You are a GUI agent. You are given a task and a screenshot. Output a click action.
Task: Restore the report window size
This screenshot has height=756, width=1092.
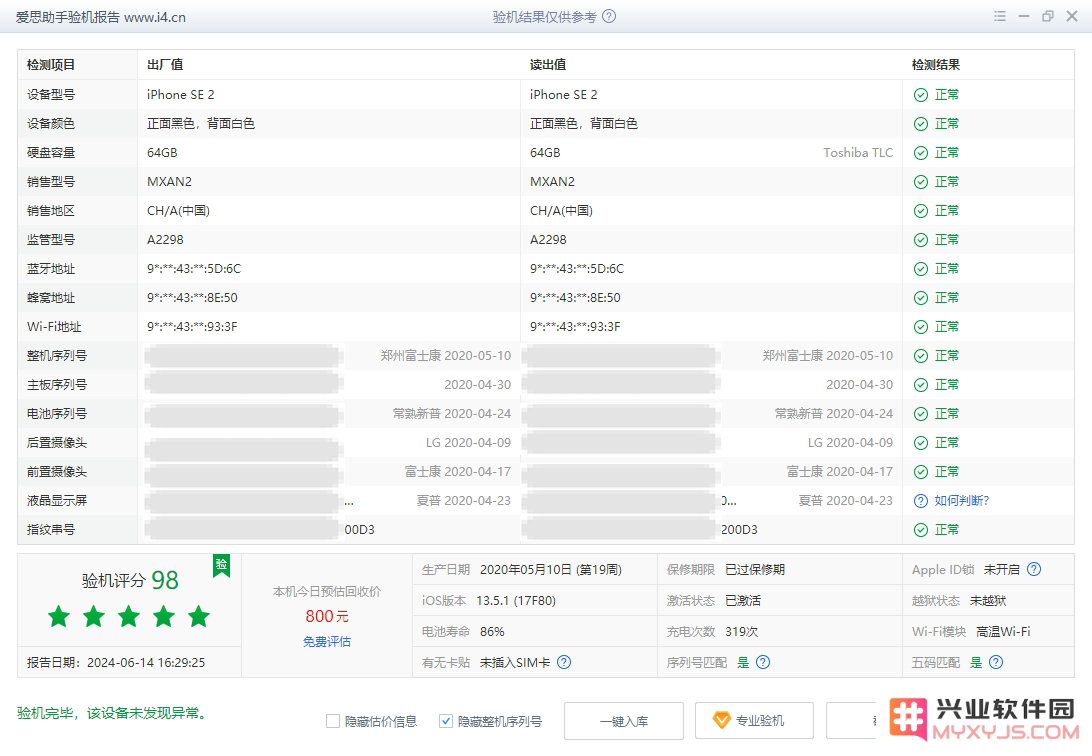[x=1047, y=16]
